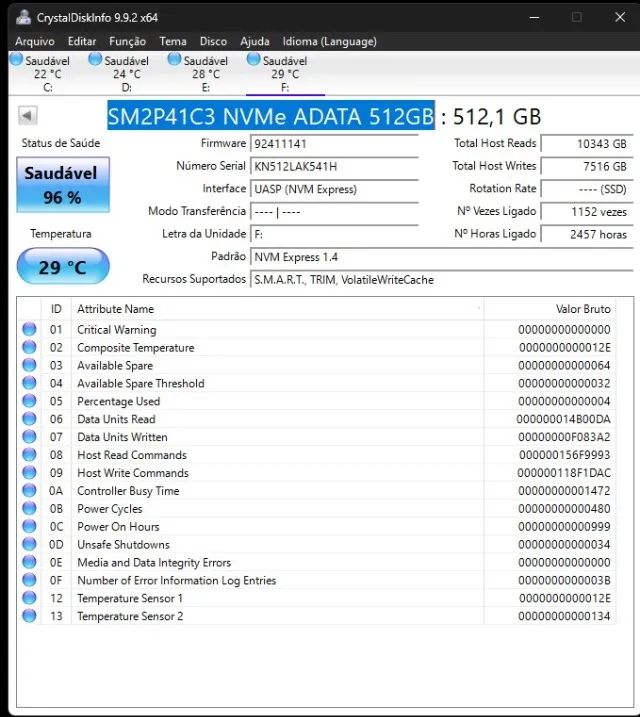Click the Status de Saúde label
The height and width of the screenshot is (717, 640).
[x=61, y=143]
